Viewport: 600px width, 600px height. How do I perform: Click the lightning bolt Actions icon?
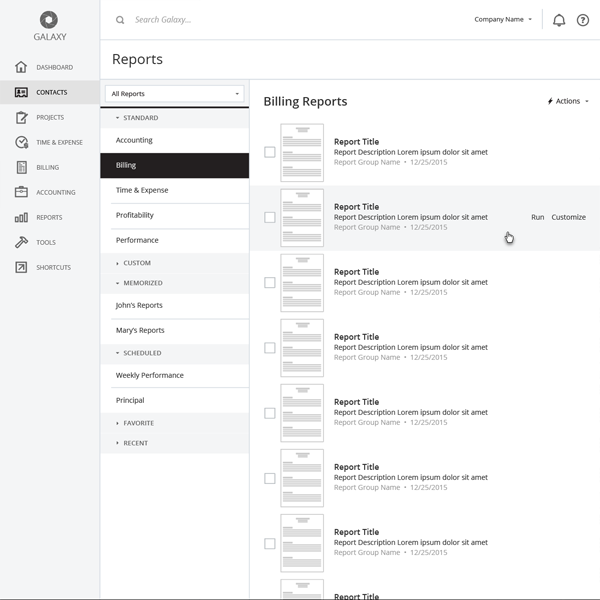(x=550, y=101)
